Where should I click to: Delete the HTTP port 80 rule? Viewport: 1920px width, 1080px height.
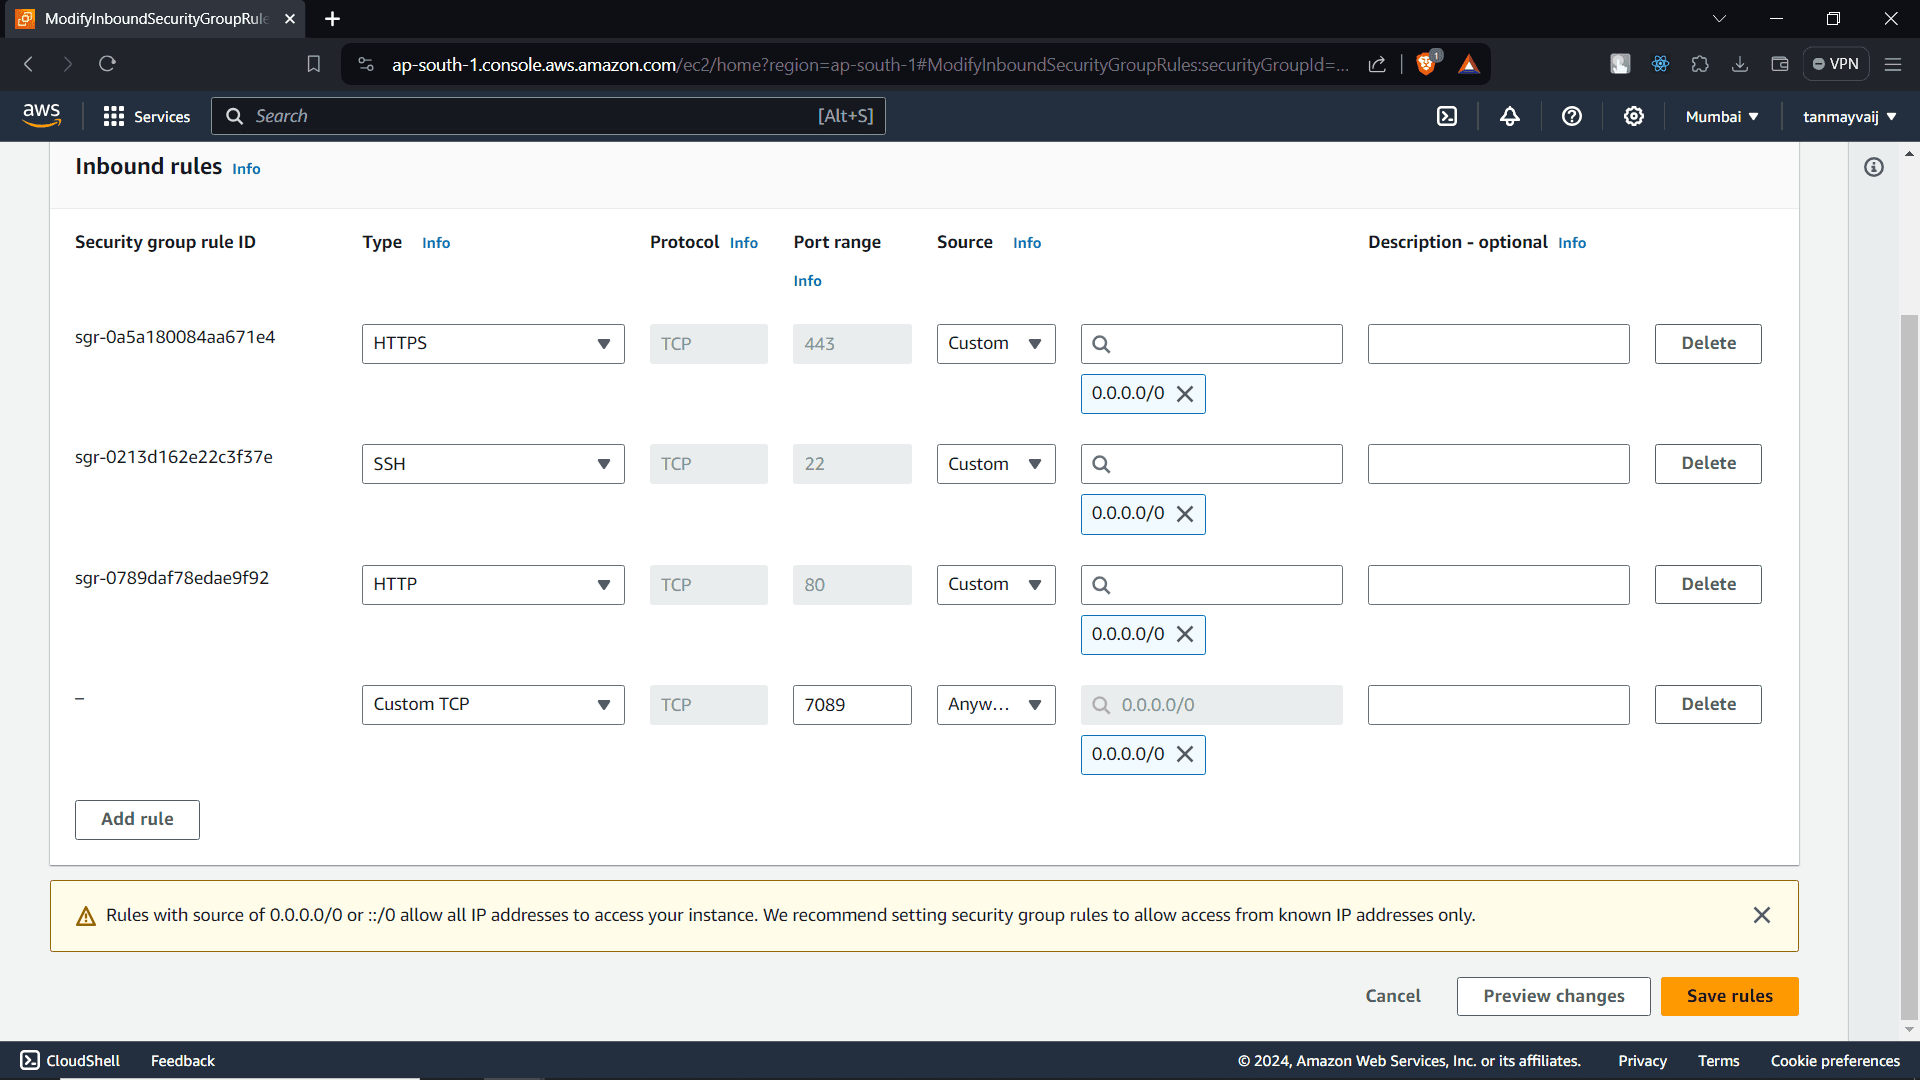[x=1707, y=585]
